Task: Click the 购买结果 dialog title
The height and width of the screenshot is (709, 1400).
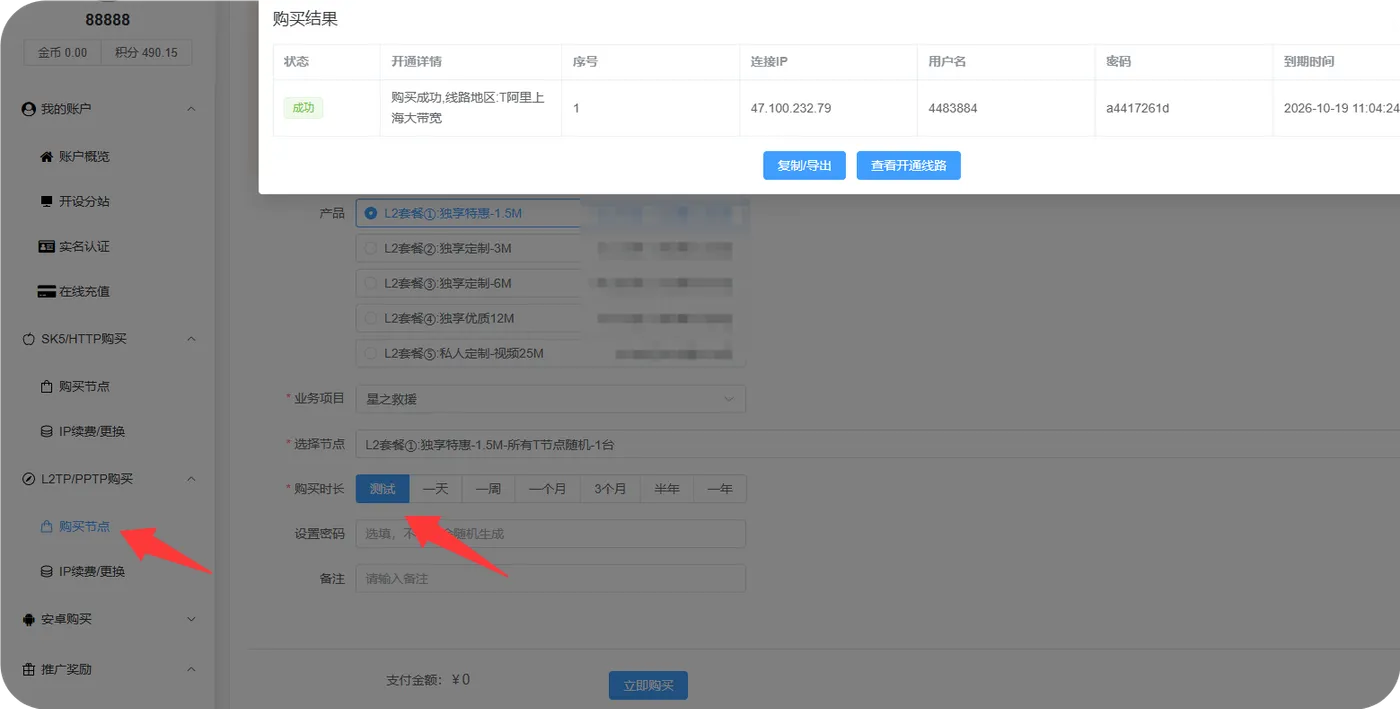Action: 305,19
